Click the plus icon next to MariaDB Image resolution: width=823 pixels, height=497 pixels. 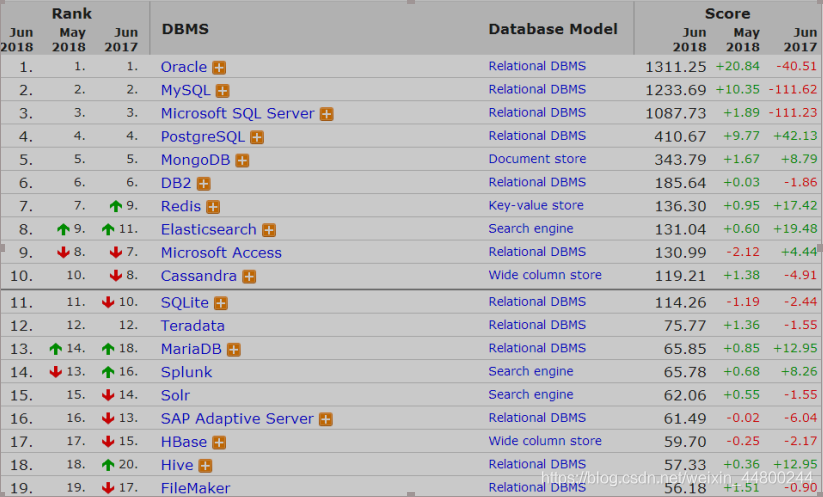click(x=234, y=350)
